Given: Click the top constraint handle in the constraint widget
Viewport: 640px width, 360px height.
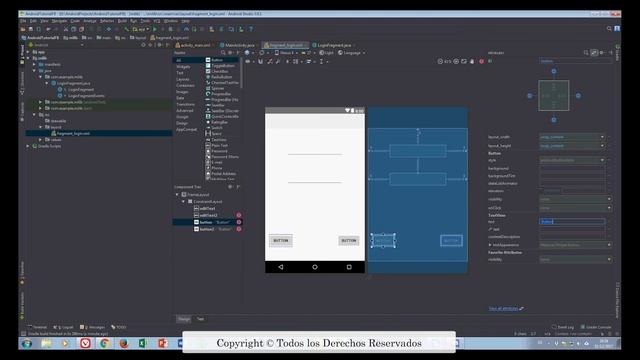Looking at the screenshot, I should pos(554,71).
